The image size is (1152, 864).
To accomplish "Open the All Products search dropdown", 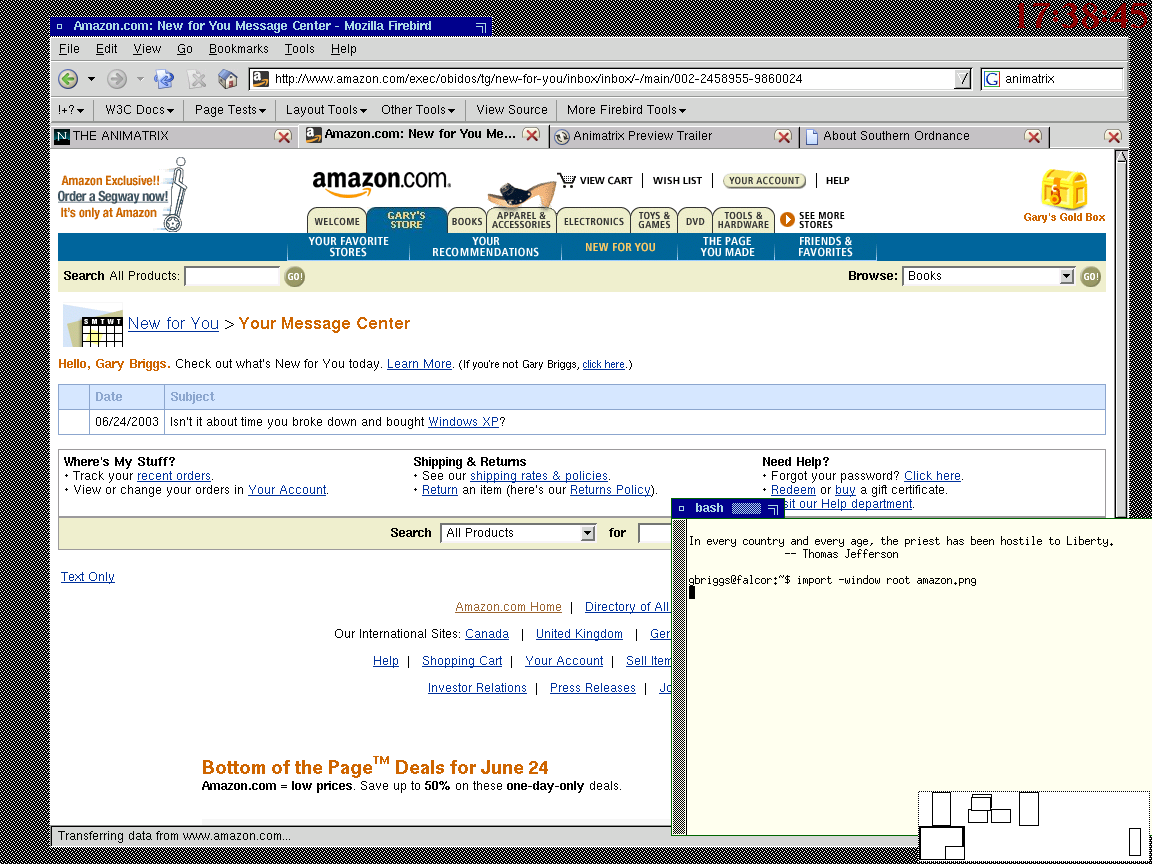I will pos(518,533).
